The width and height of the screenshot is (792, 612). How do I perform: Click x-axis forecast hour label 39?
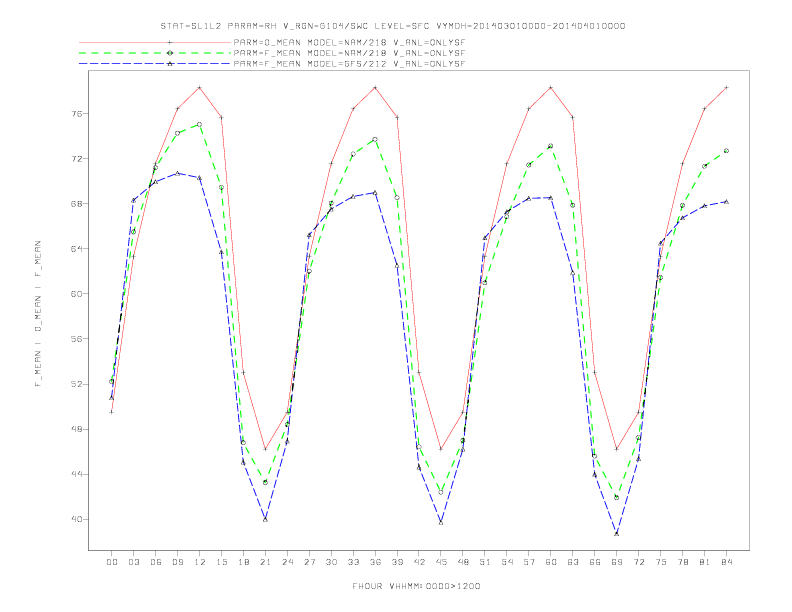click(x=397, y=562)
